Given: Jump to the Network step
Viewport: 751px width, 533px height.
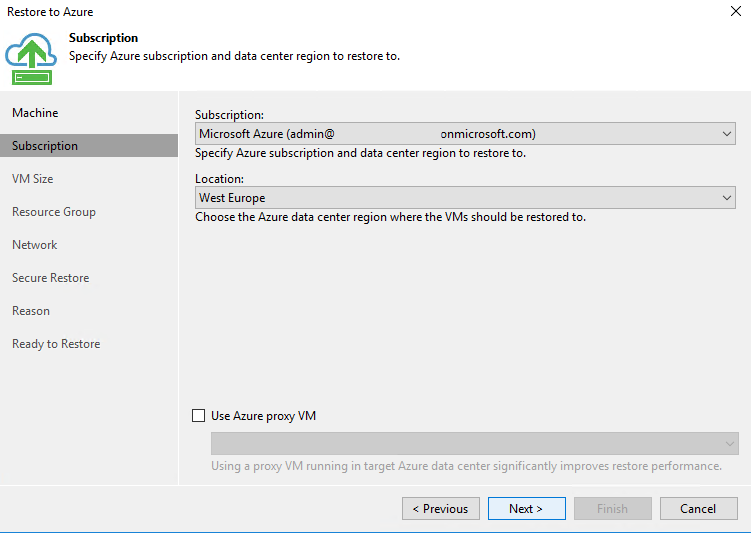Looking at the screenshot, I should (34, 245).
